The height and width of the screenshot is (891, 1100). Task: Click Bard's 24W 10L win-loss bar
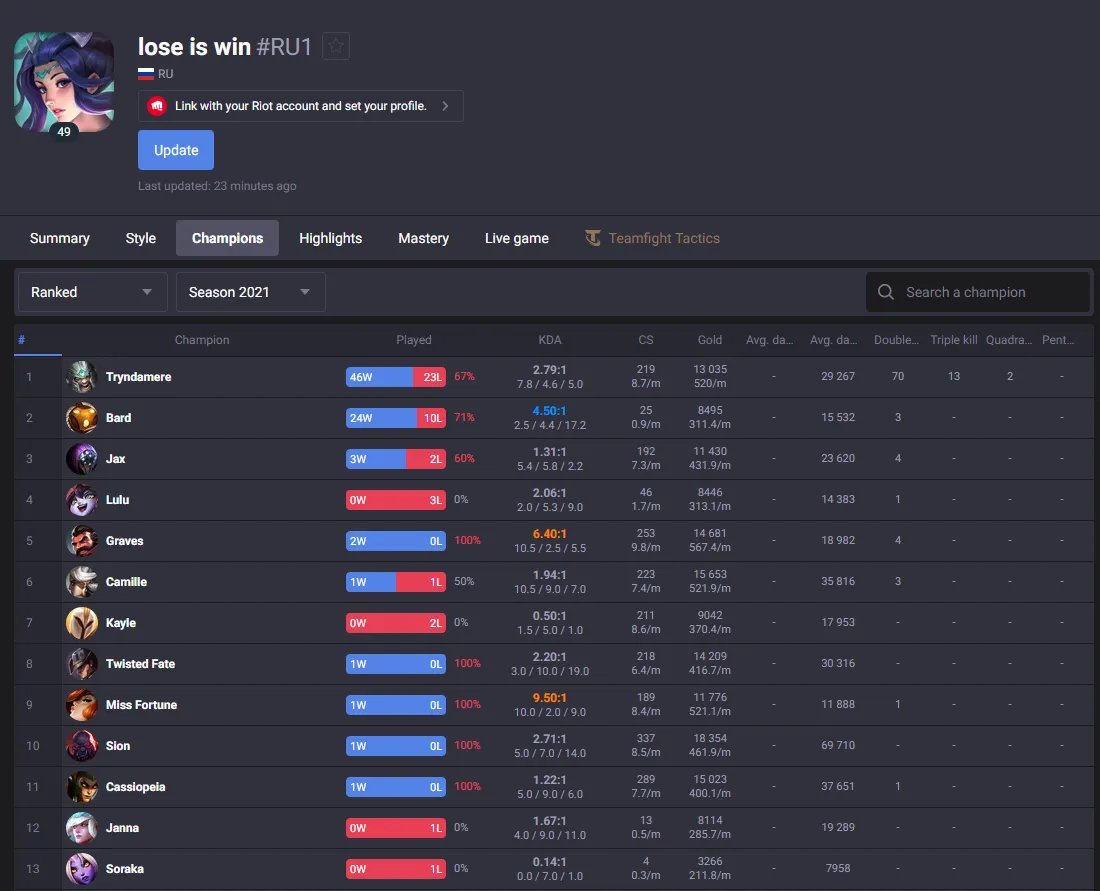396,418
